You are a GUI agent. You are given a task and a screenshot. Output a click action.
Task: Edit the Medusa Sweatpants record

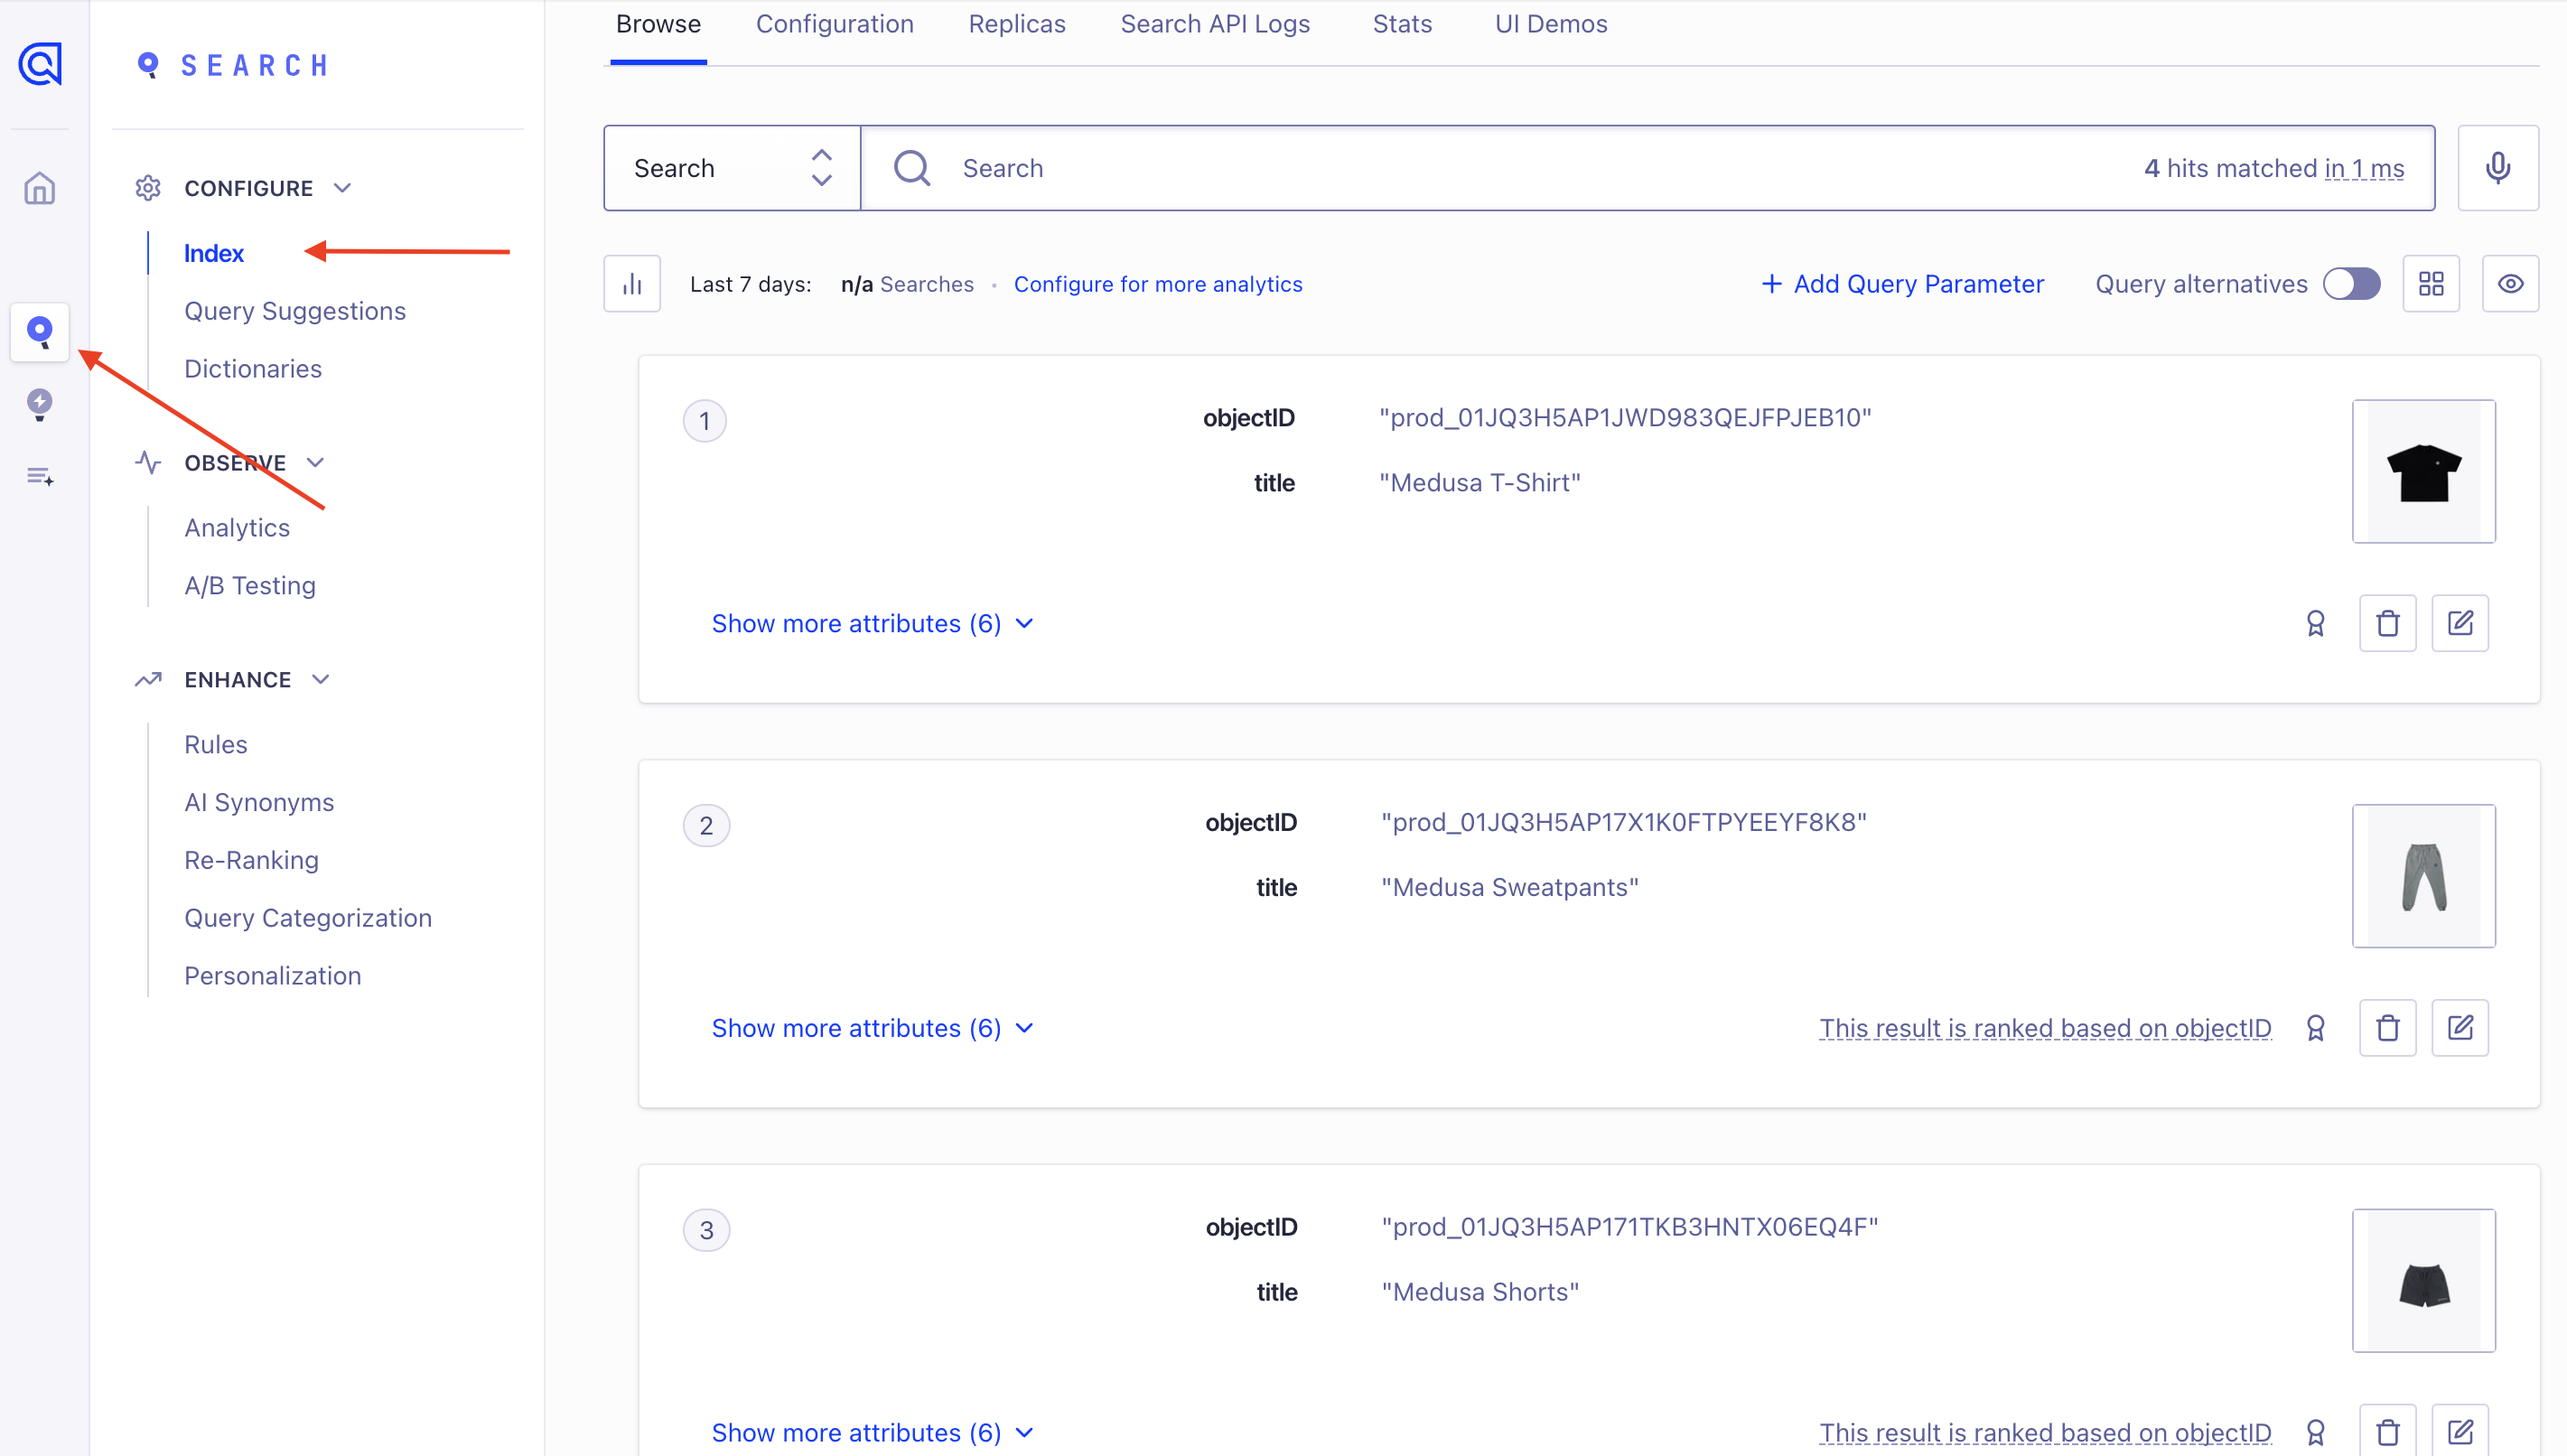[2459, 1027]
